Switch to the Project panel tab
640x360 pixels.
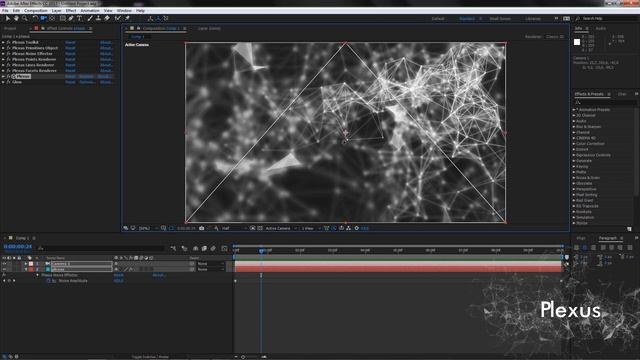pos(10,29)
